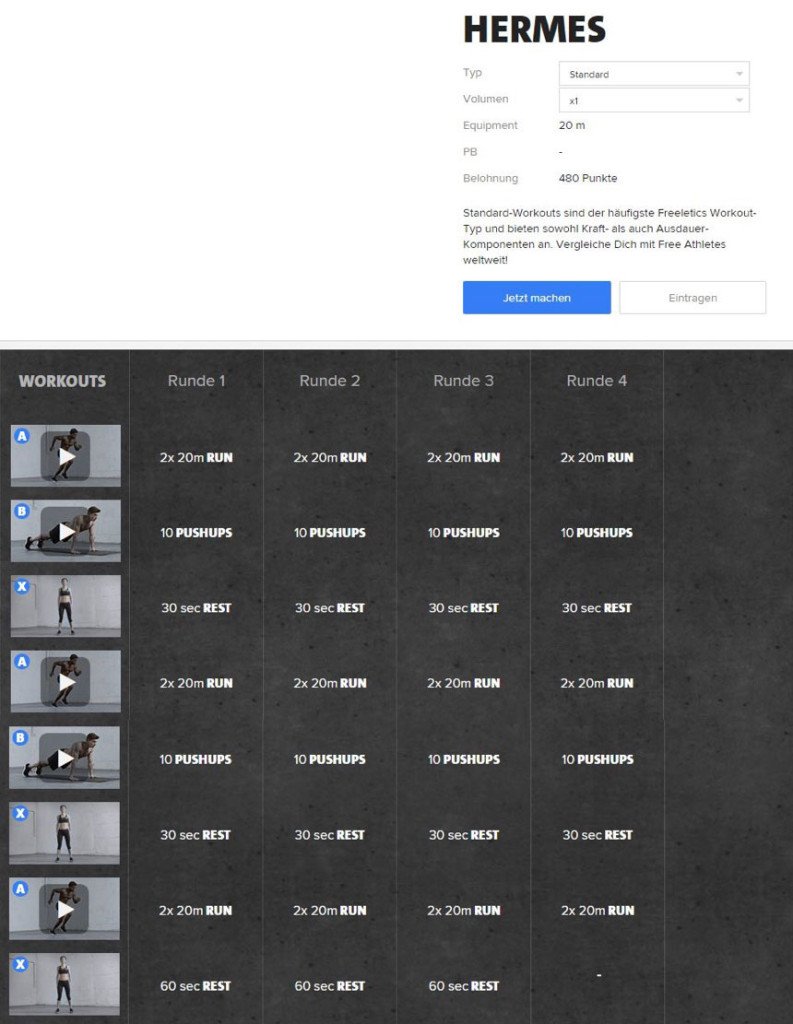Click the Standard-Workouts description paragraph
Image resolution: width=793 pixels, height=1024 pixels.
click(609, 236)
